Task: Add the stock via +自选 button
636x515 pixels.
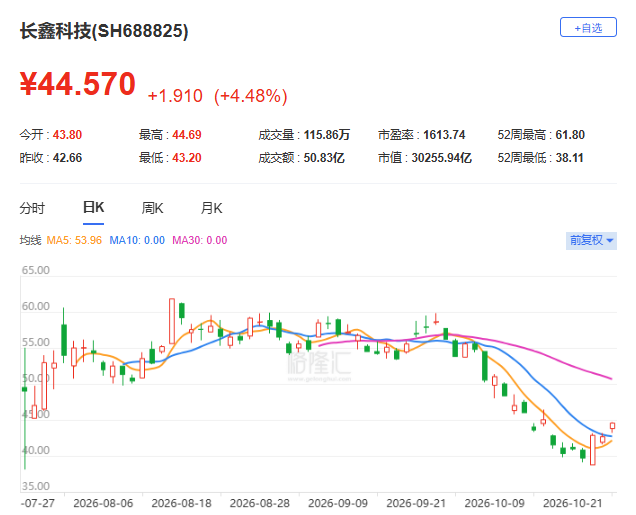Action: [588, 27]
